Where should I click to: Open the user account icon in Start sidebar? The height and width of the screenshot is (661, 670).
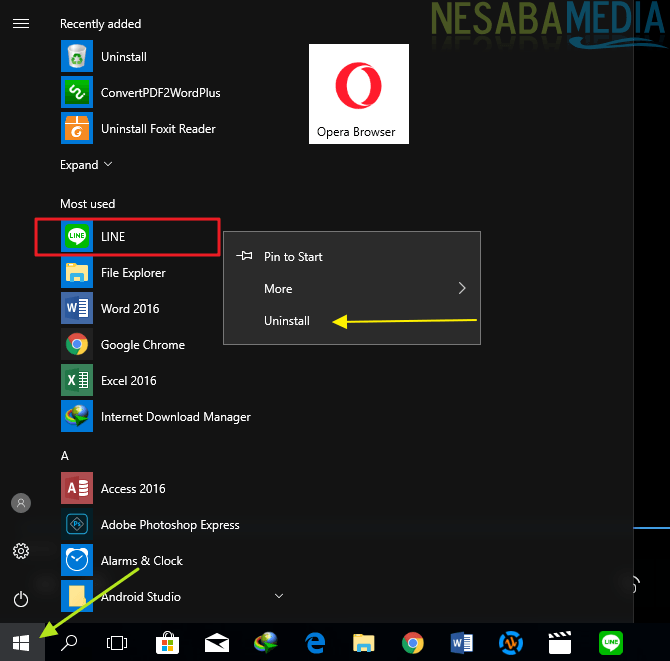click(21, 503)
